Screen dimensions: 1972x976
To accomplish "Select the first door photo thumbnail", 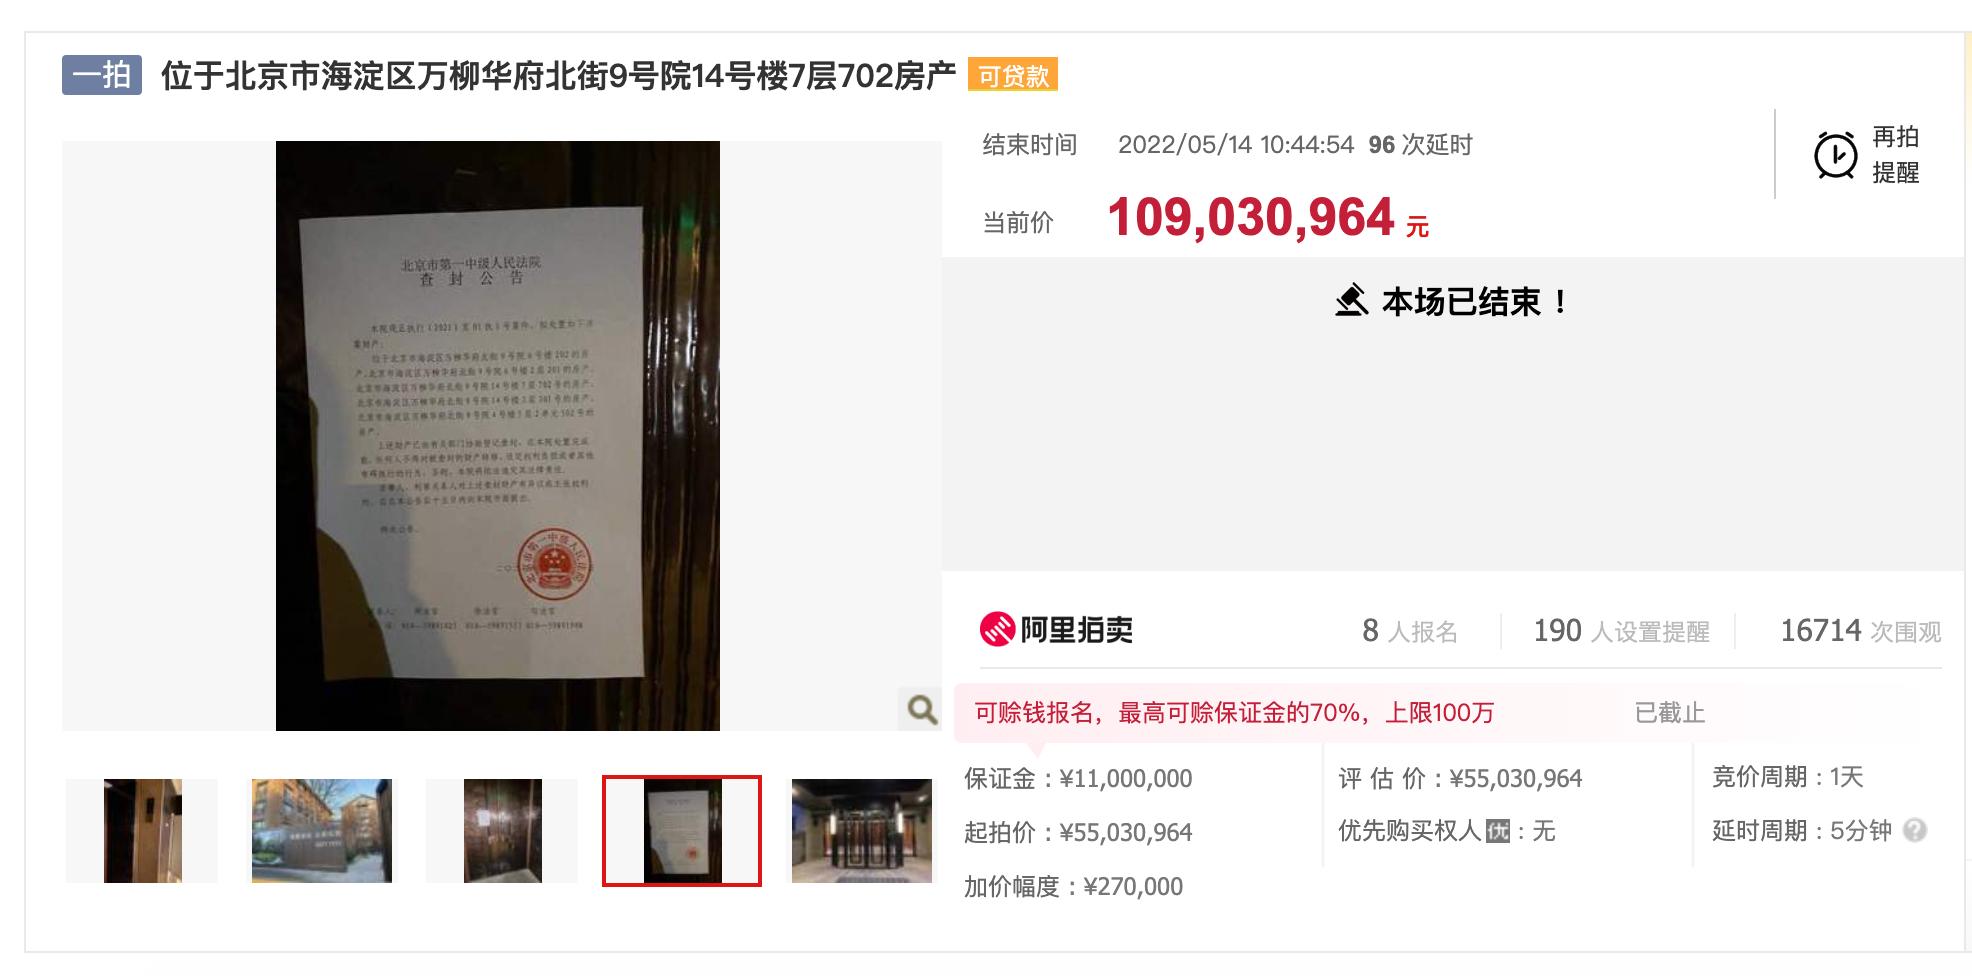I will 142,831.
